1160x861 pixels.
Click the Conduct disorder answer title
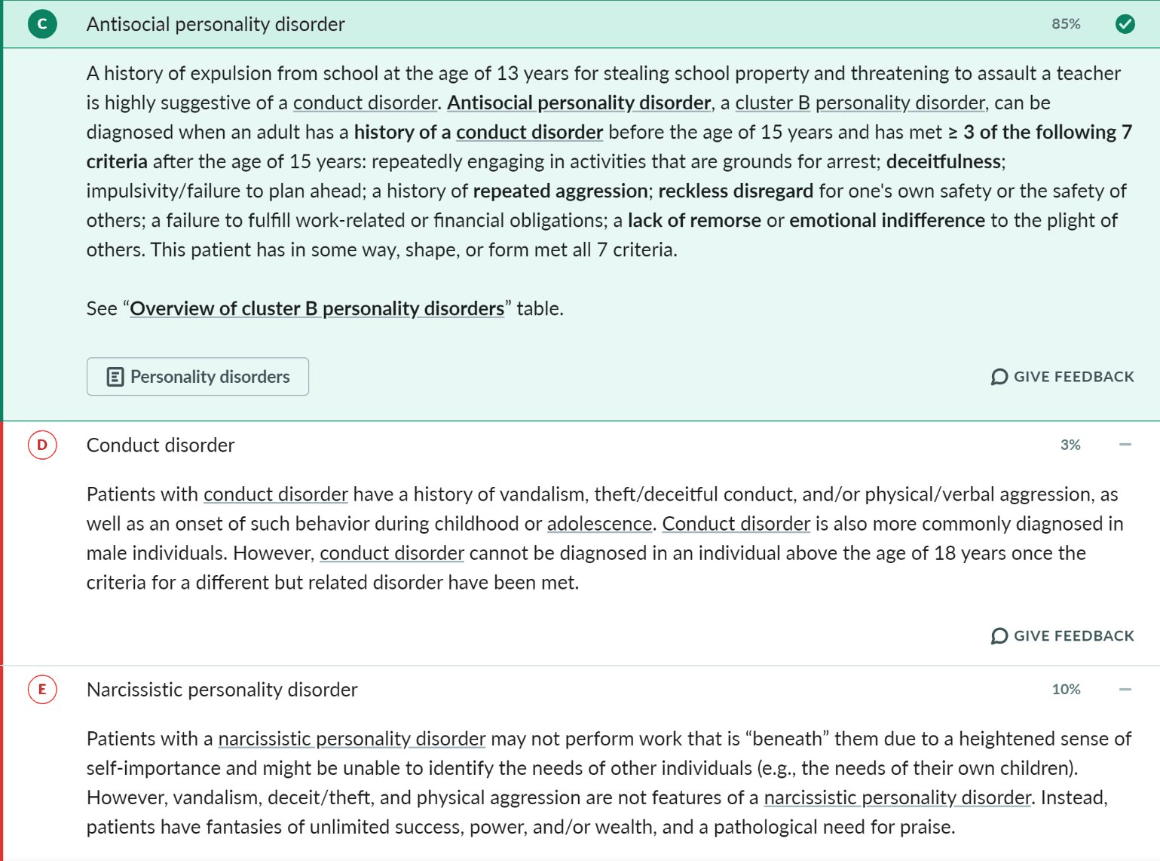161,445
